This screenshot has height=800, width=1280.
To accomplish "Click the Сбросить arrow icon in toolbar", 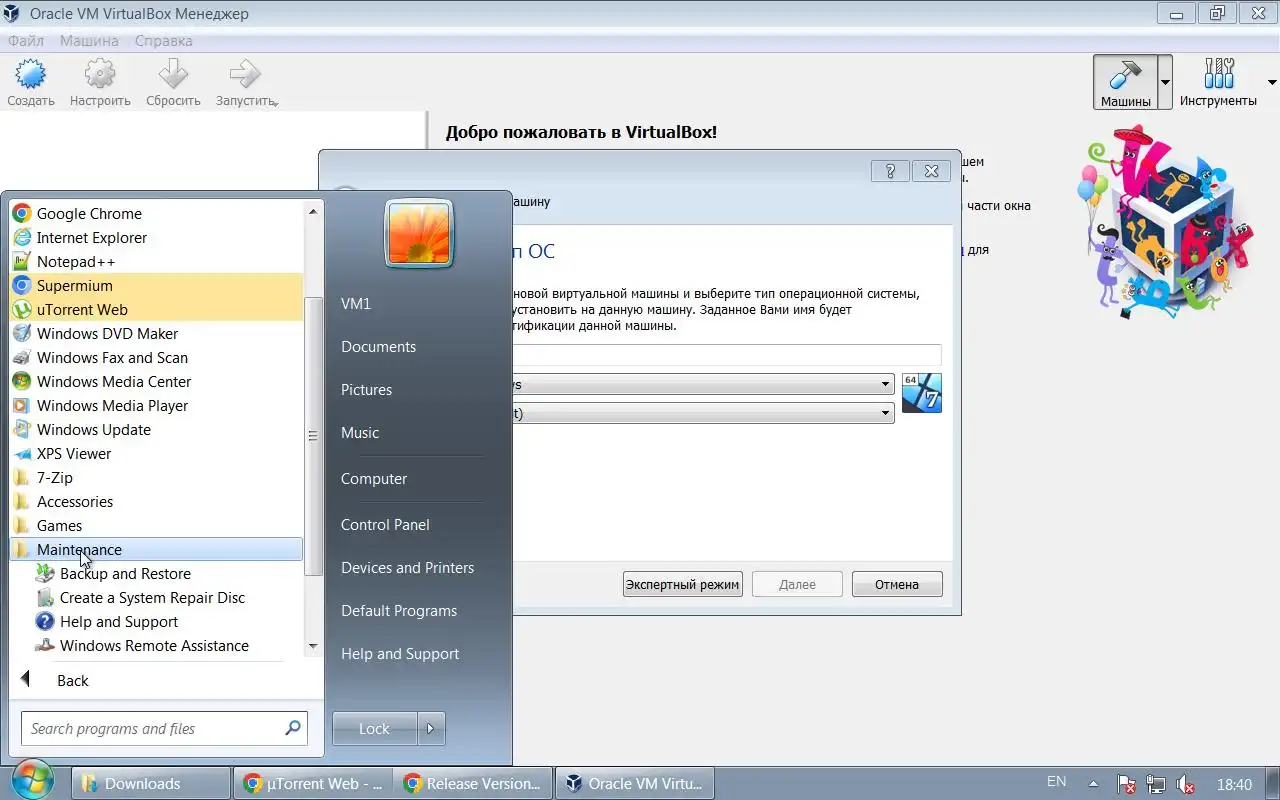I will coord(173,82).
